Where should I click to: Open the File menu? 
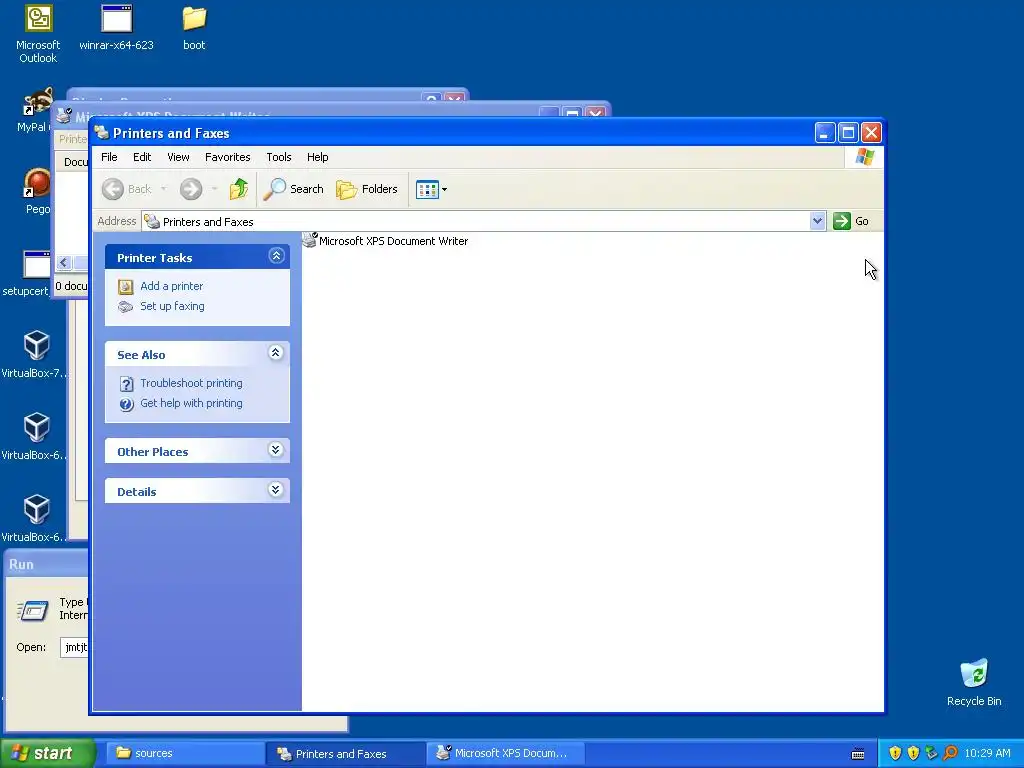pyautogui.click(x=109, y=157)
